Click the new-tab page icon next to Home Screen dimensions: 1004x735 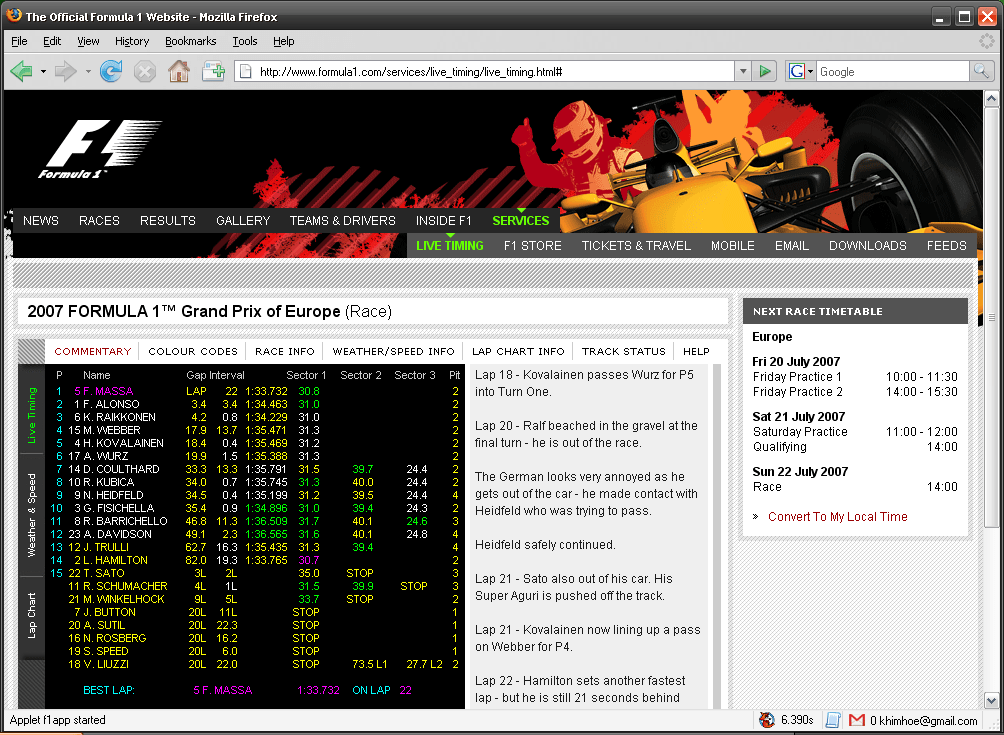tap(213, 71)
